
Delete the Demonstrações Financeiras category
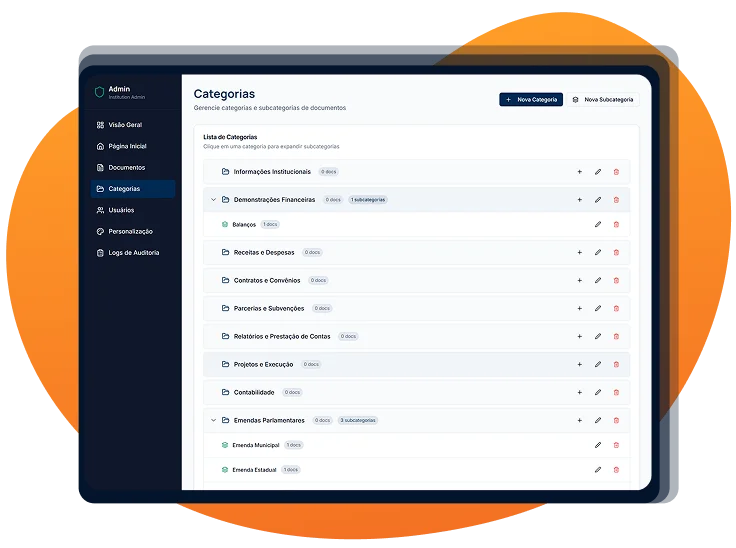[616, 200]
